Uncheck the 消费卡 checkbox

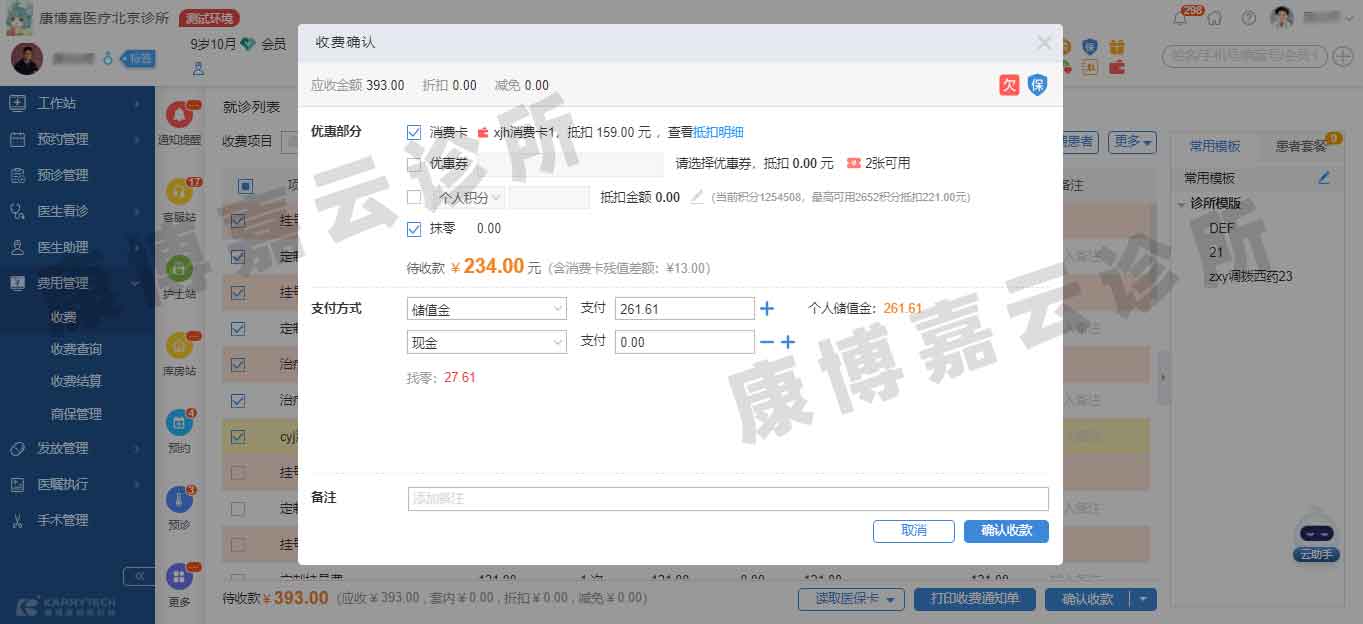tap(414, 132)
